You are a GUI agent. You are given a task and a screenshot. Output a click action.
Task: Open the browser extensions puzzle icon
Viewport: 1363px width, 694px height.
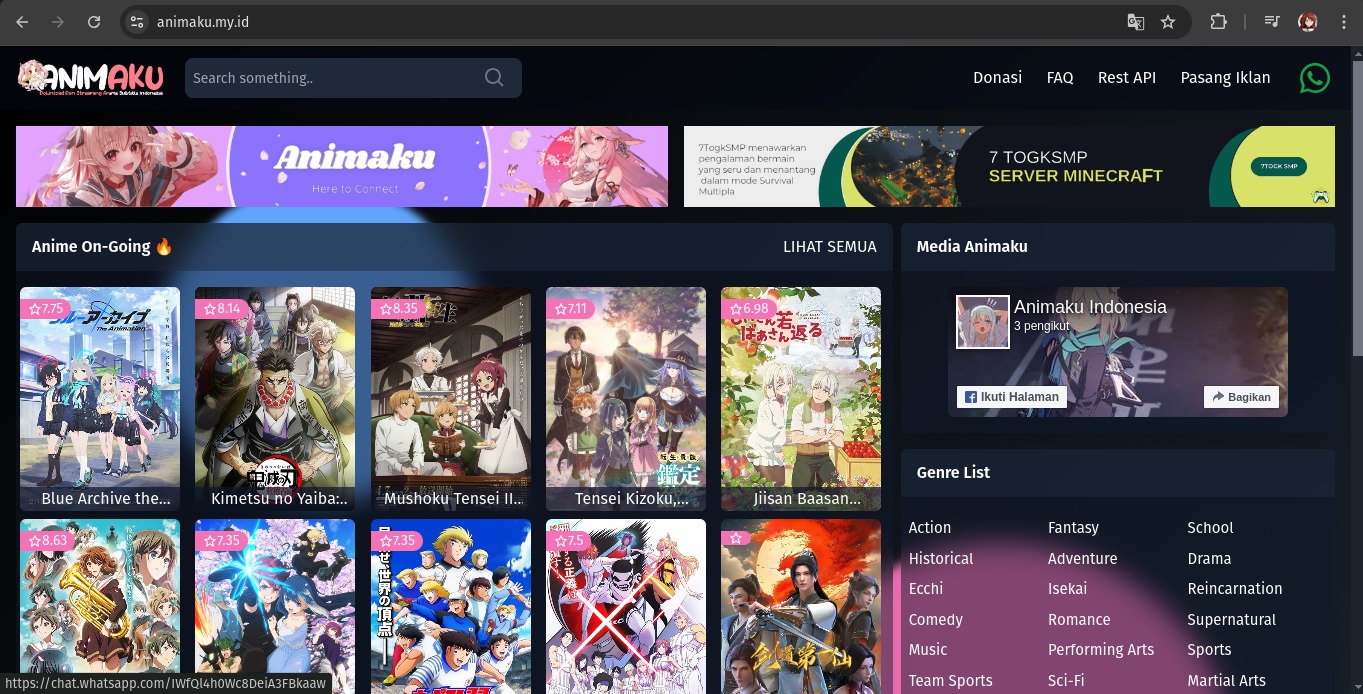[1218, 22]
